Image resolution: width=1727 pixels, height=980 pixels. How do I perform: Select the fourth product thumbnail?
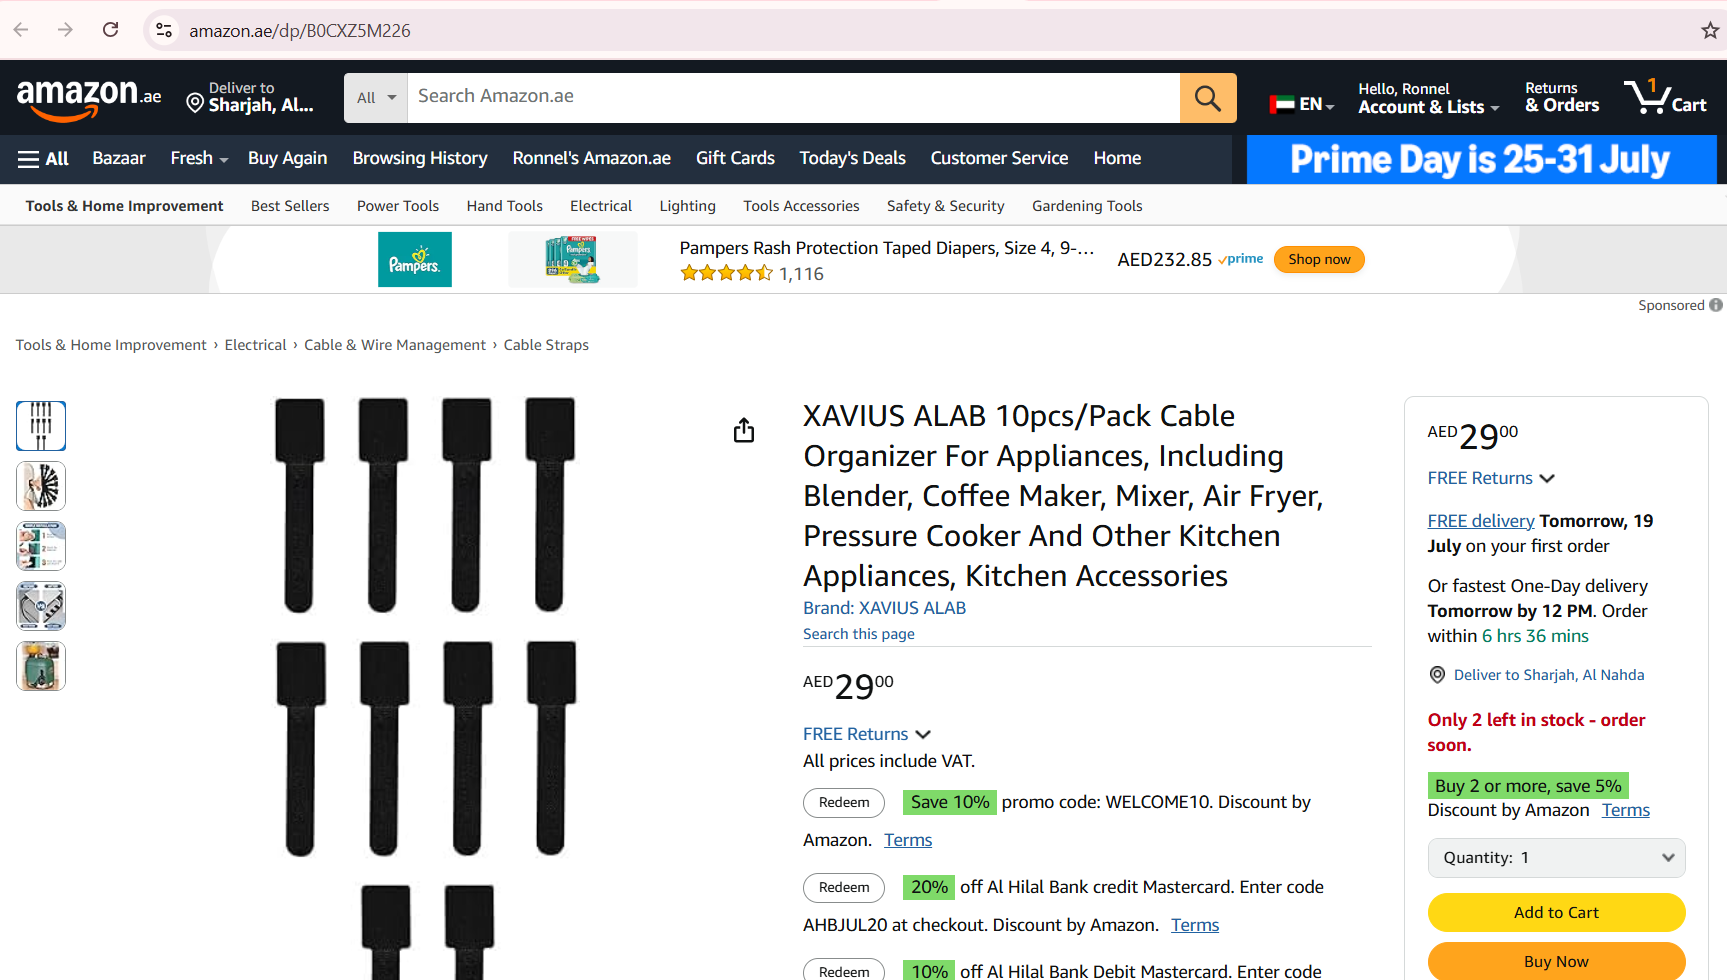(x=41, y=606)
